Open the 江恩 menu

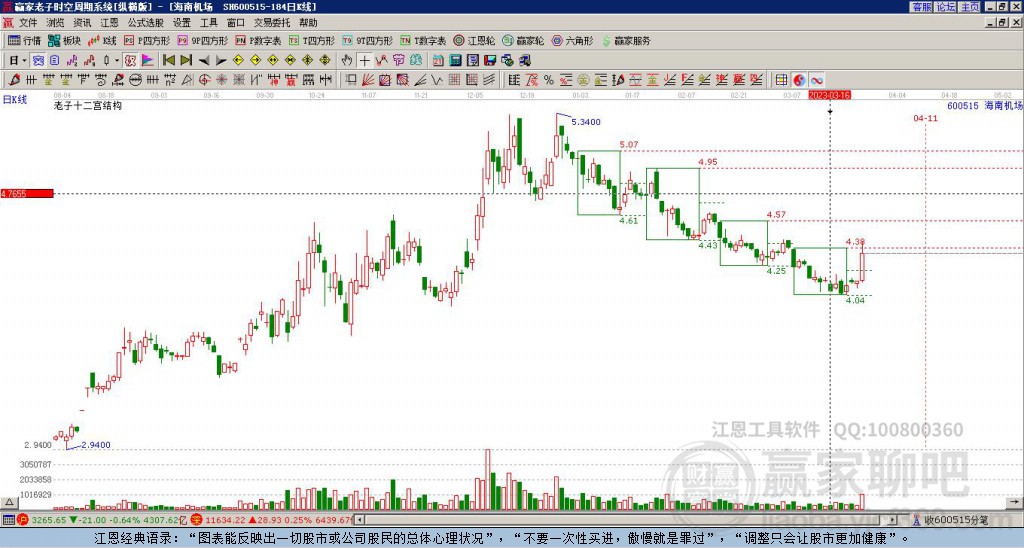click(x=109, y=23)
